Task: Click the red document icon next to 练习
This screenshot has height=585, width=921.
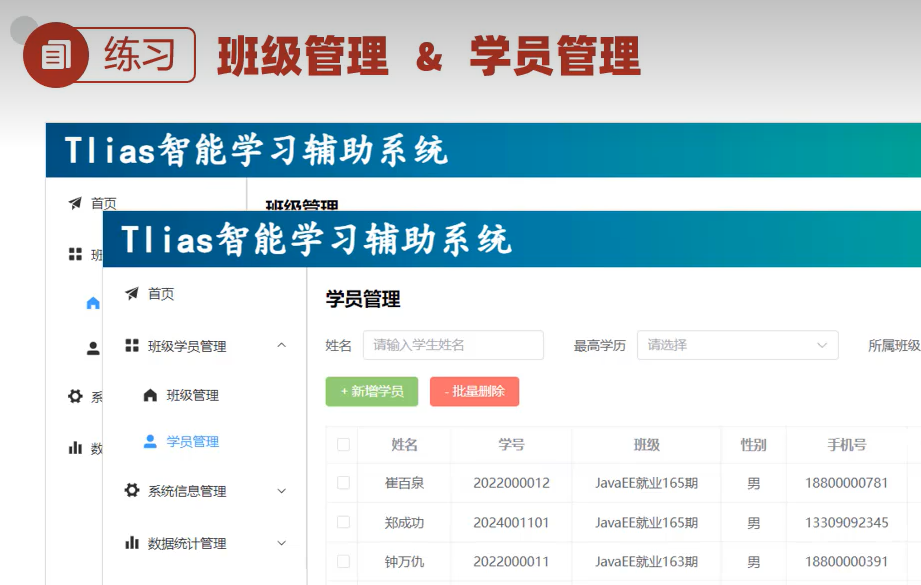Action: point(56,55)
